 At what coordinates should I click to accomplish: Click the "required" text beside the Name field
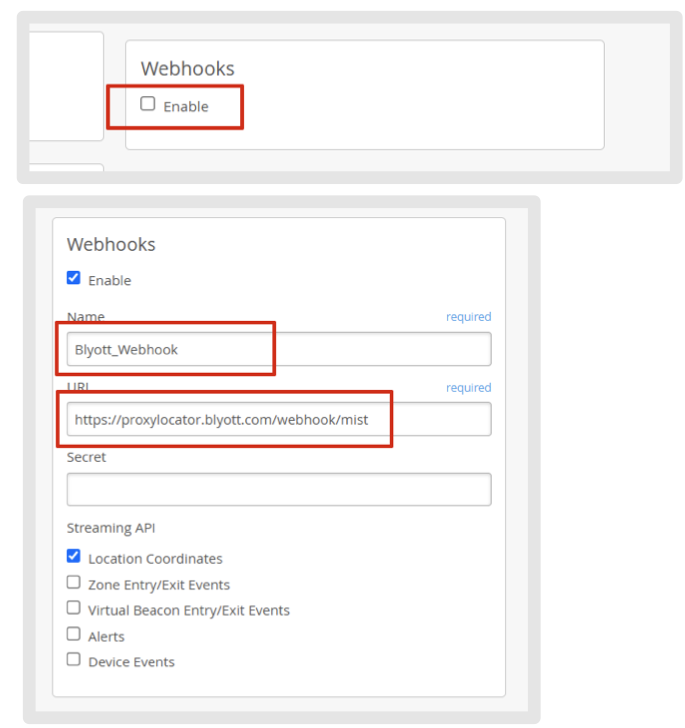point(468,317)
